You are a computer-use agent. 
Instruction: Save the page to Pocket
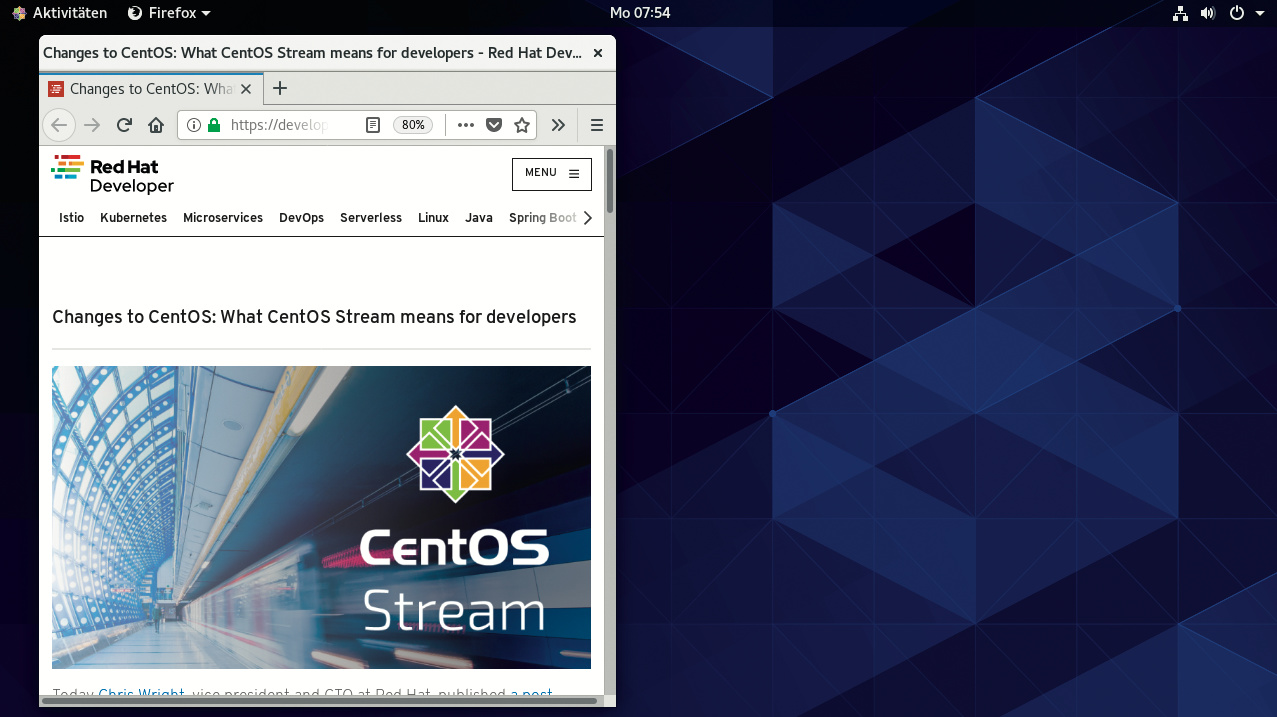pos(493,125)
